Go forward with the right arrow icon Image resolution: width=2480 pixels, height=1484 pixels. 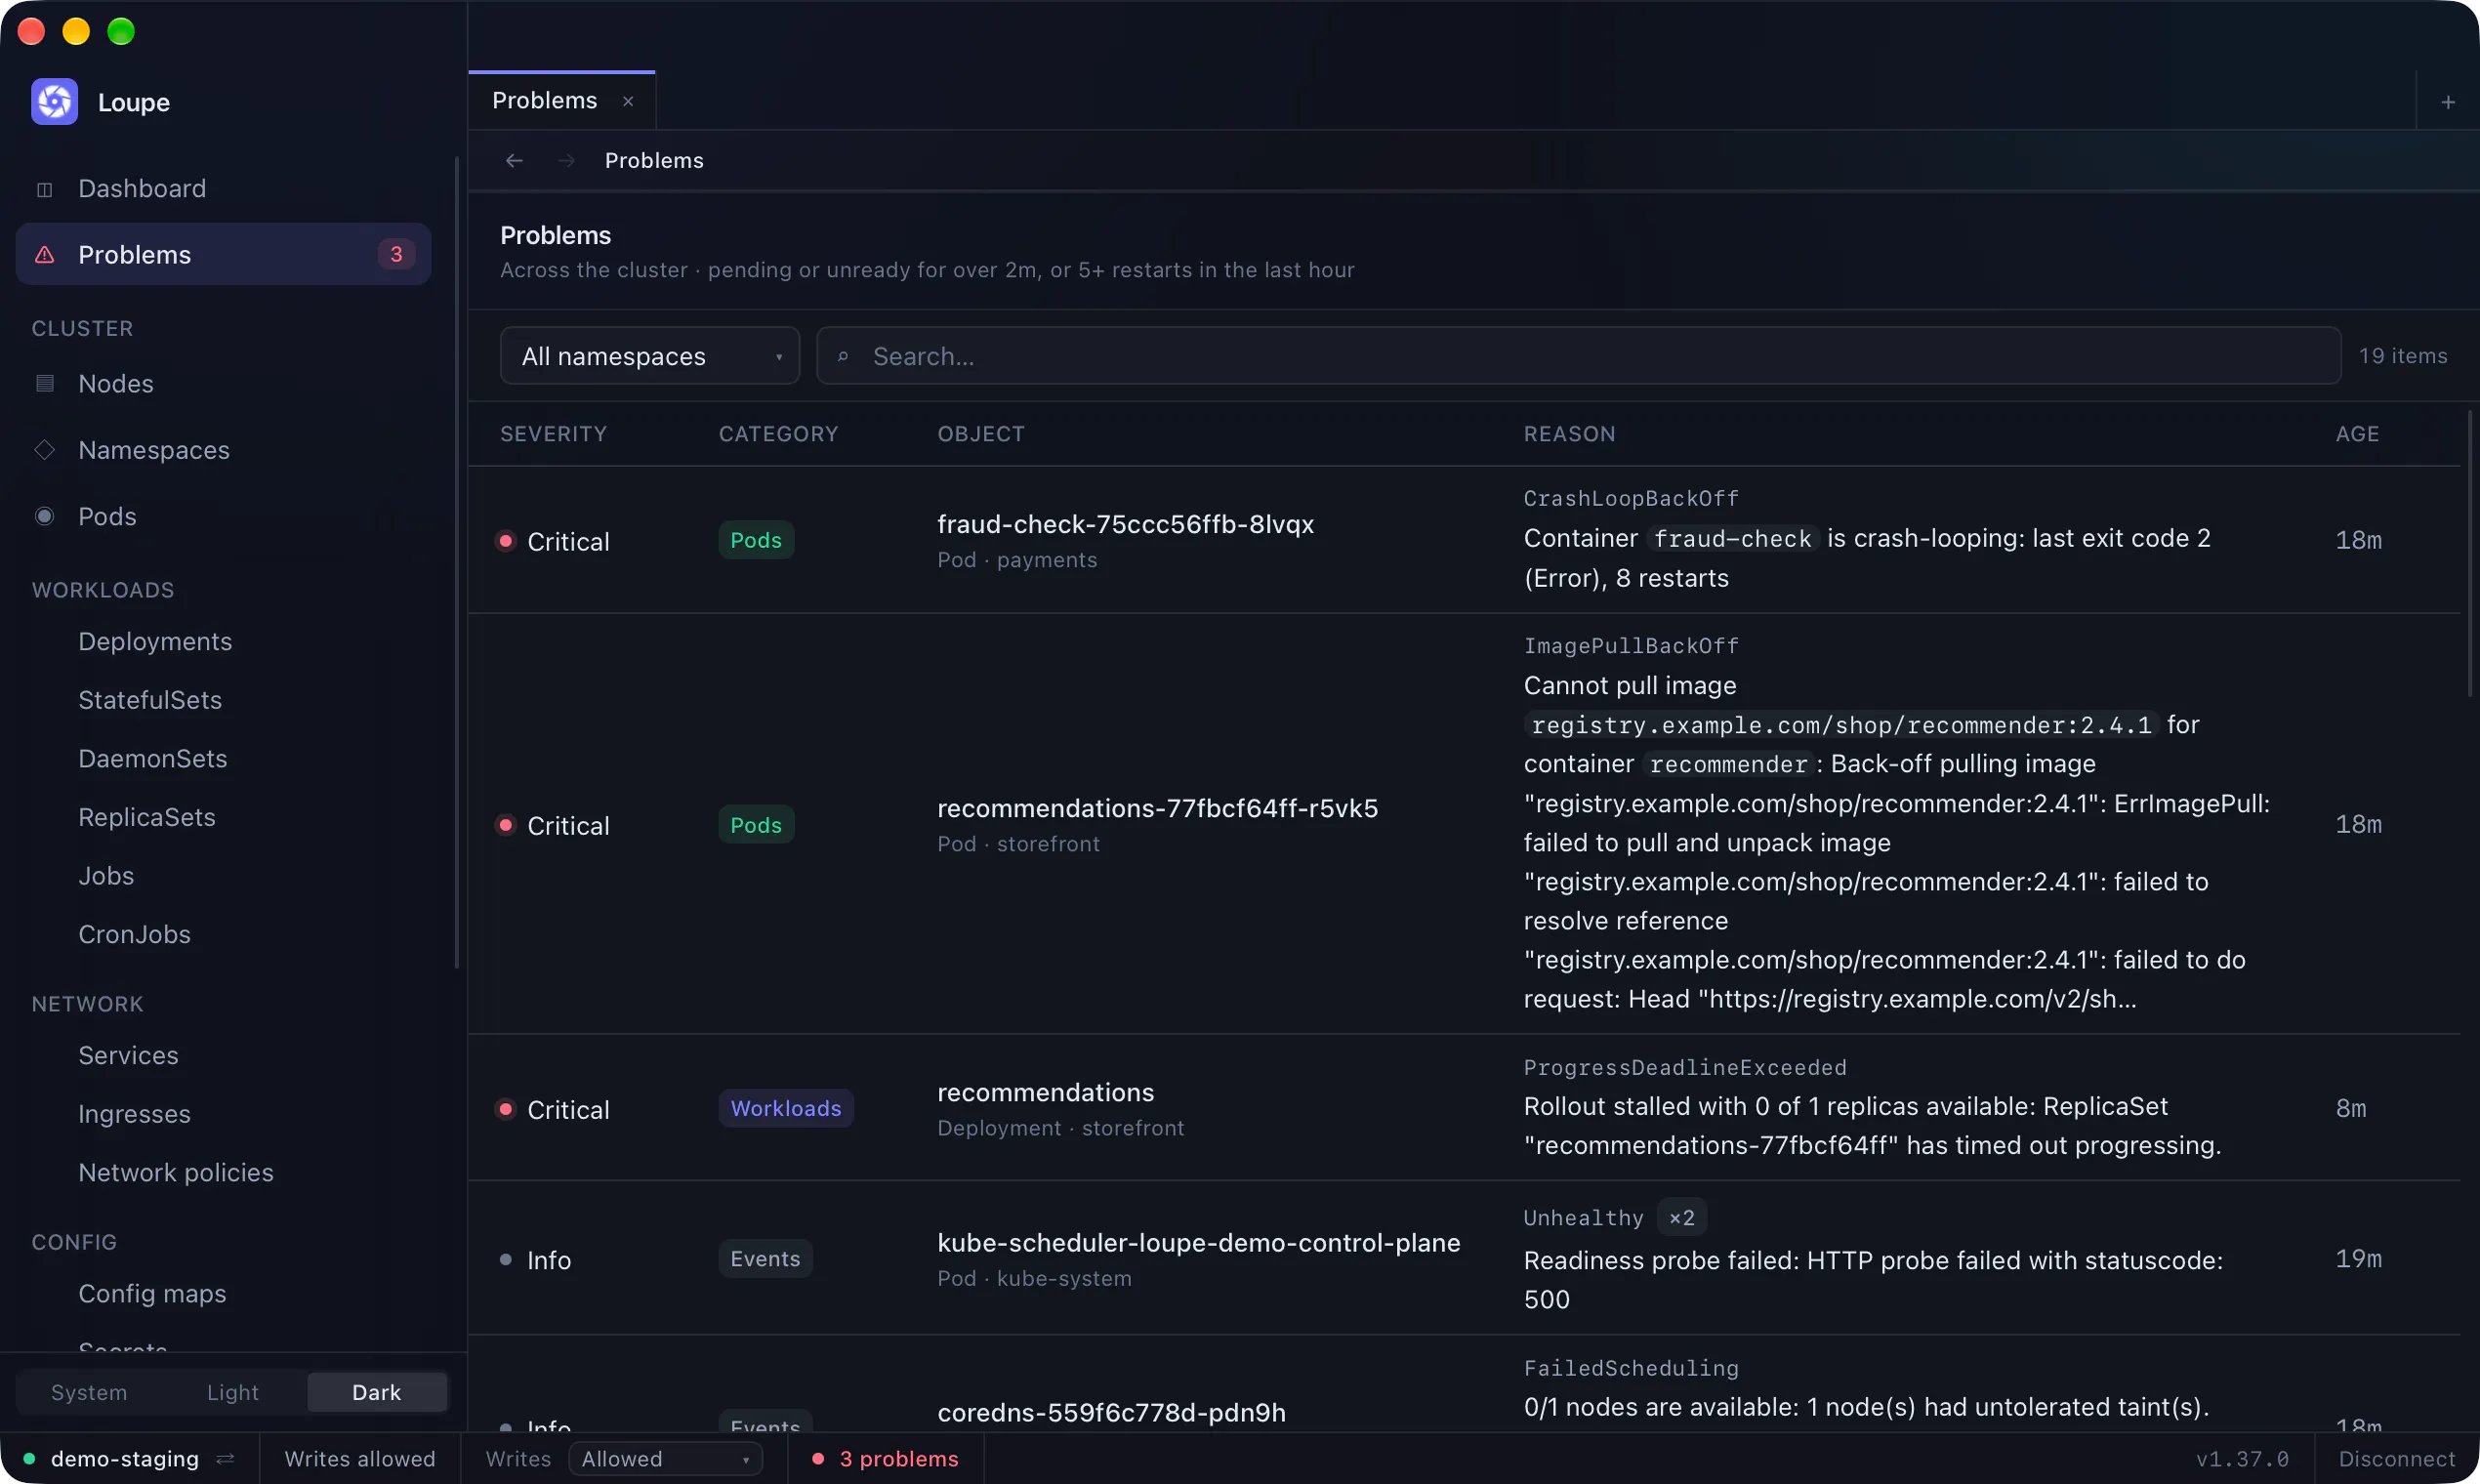point(566,161)
